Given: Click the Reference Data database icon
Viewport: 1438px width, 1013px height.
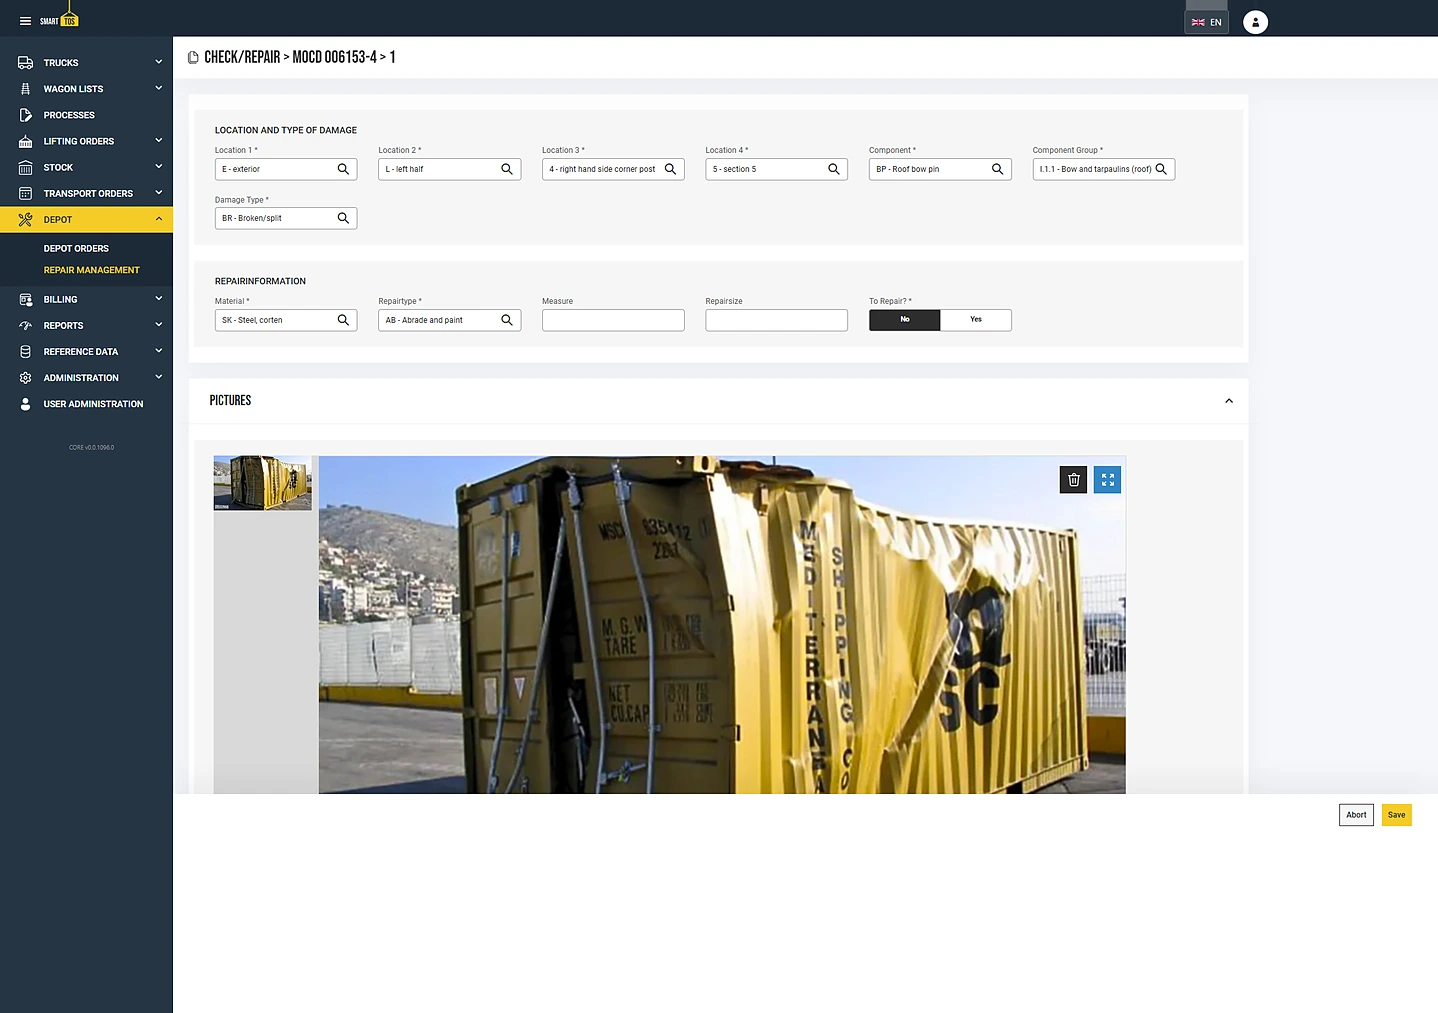Looking at the screenshot, I should [25, 351].
